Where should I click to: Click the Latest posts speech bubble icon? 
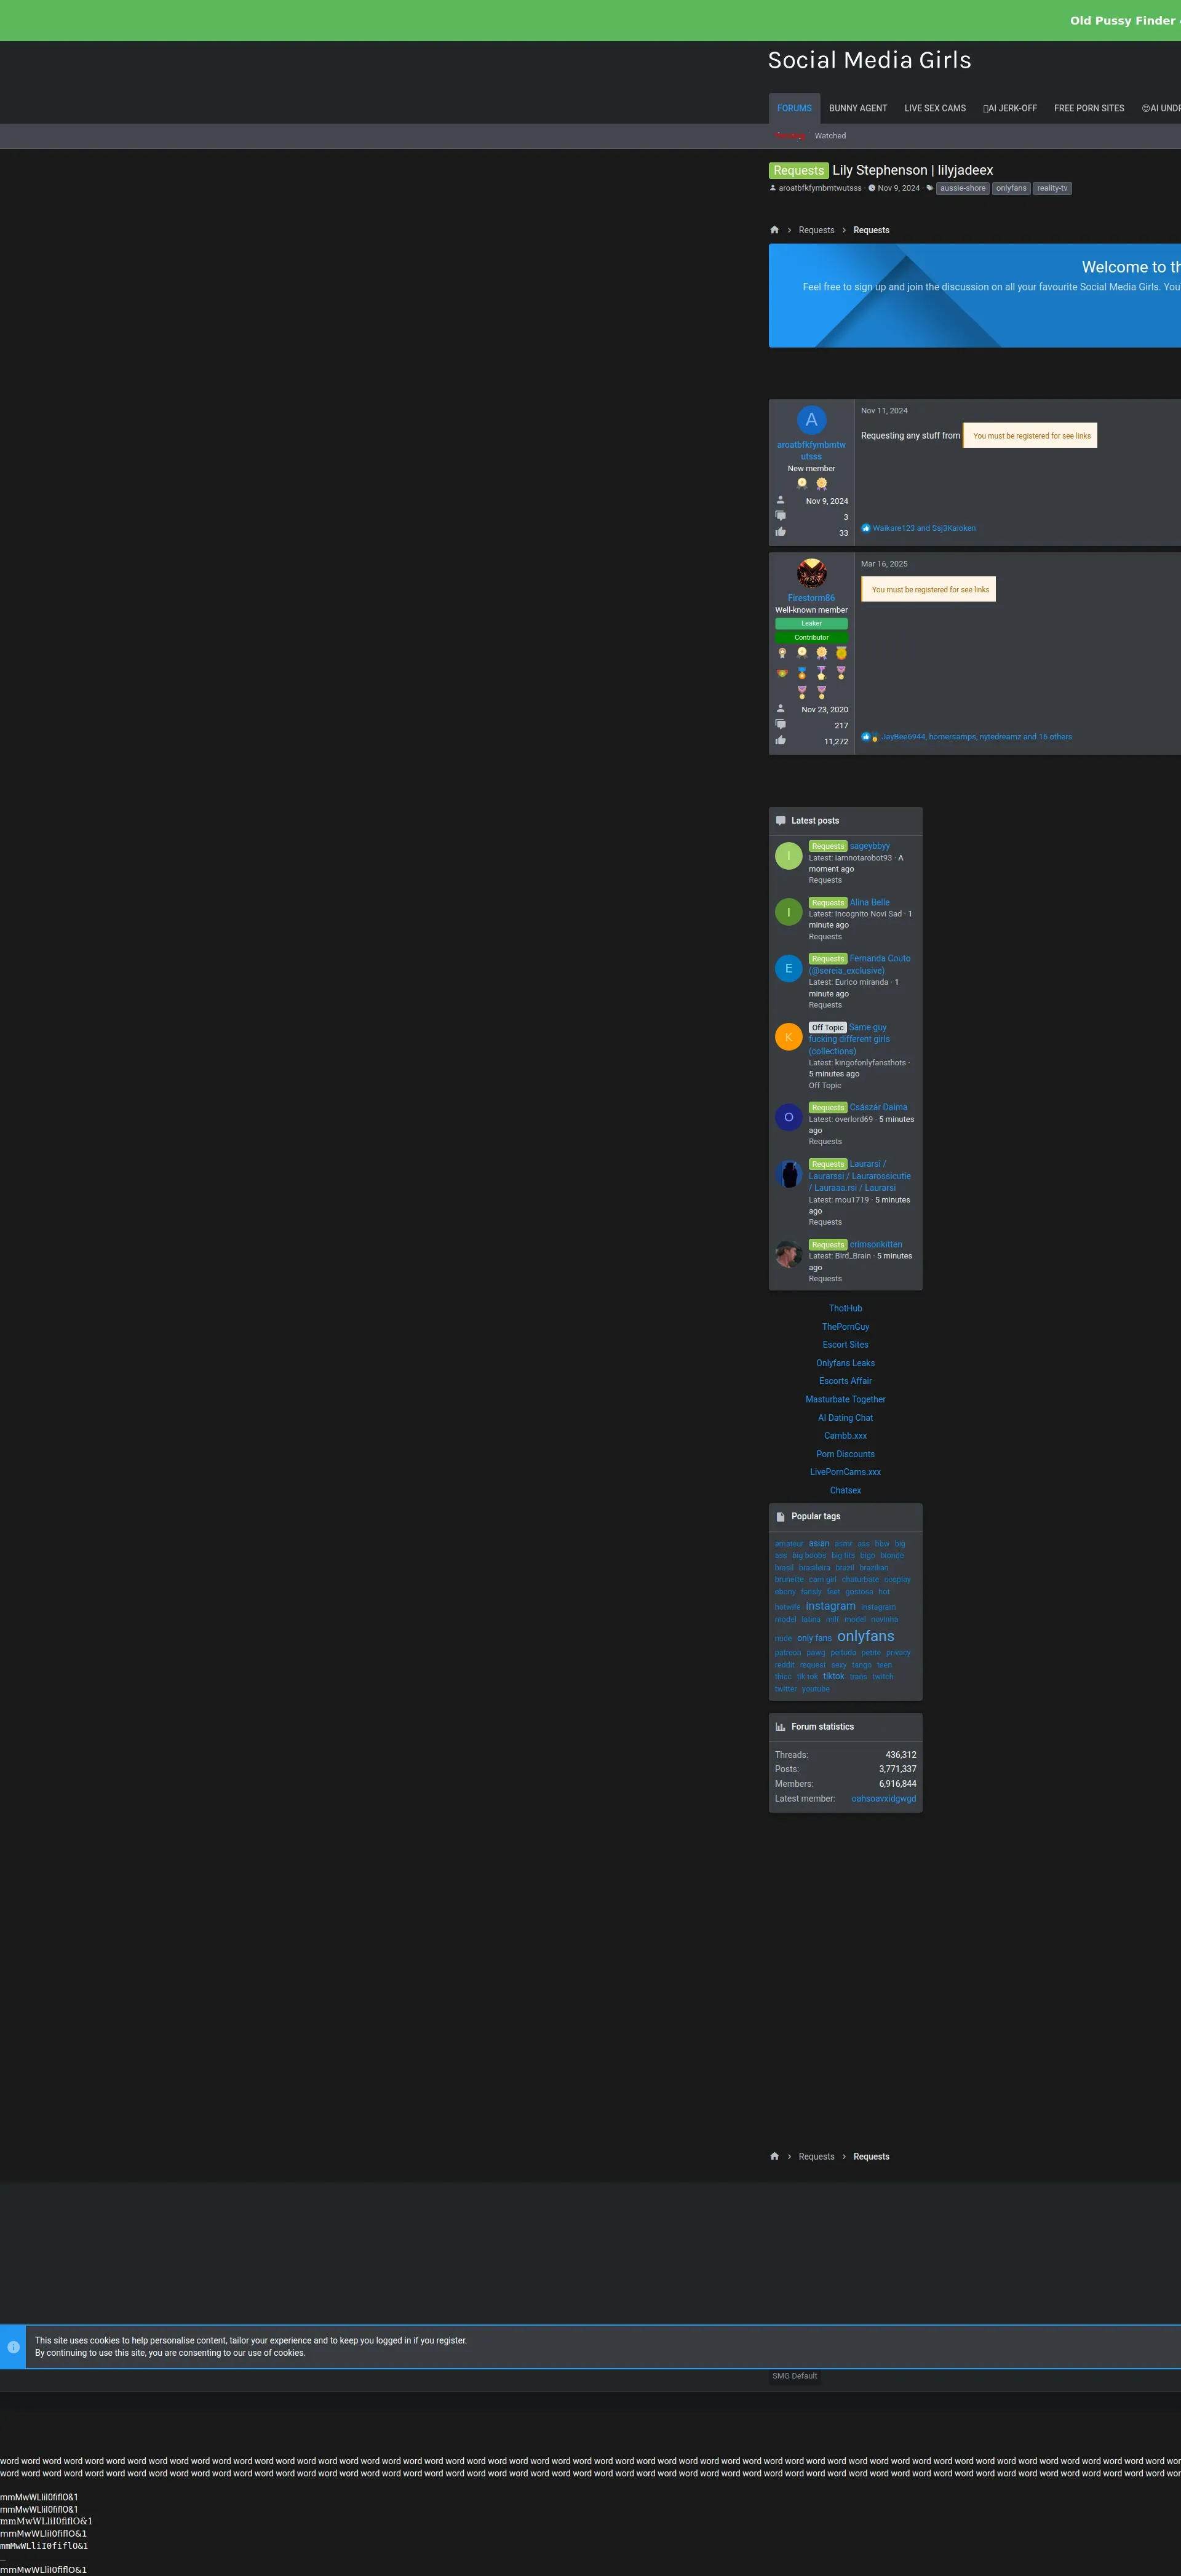[780, 820]
